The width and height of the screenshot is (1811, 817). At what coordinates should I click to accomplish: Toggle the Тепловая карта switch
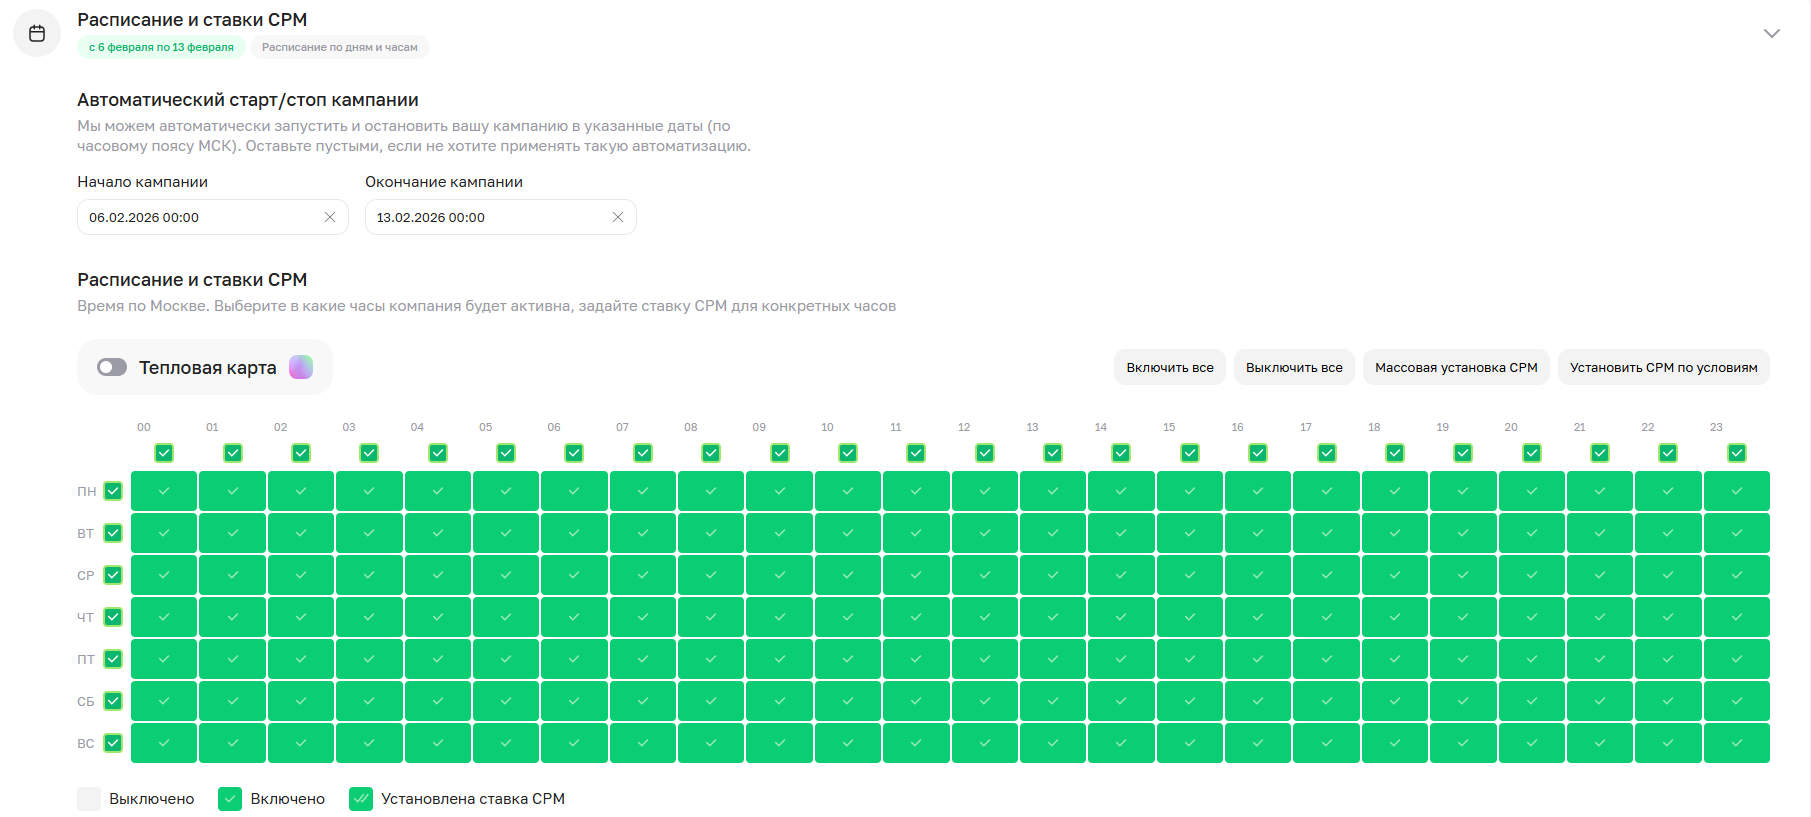(112, 367)
